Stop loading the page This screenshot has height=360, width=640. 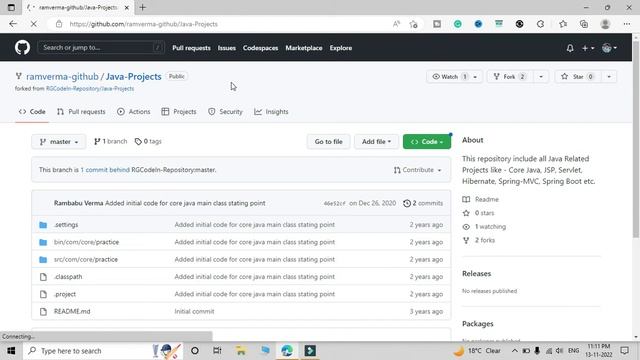[33, 24]
